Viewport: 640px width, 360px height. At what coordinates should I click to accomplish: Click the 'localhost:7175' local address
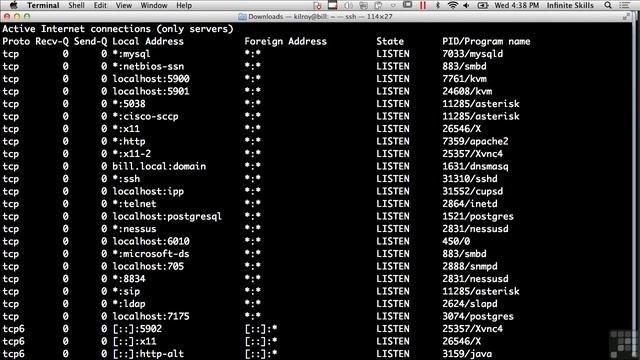tap(151, 316)
